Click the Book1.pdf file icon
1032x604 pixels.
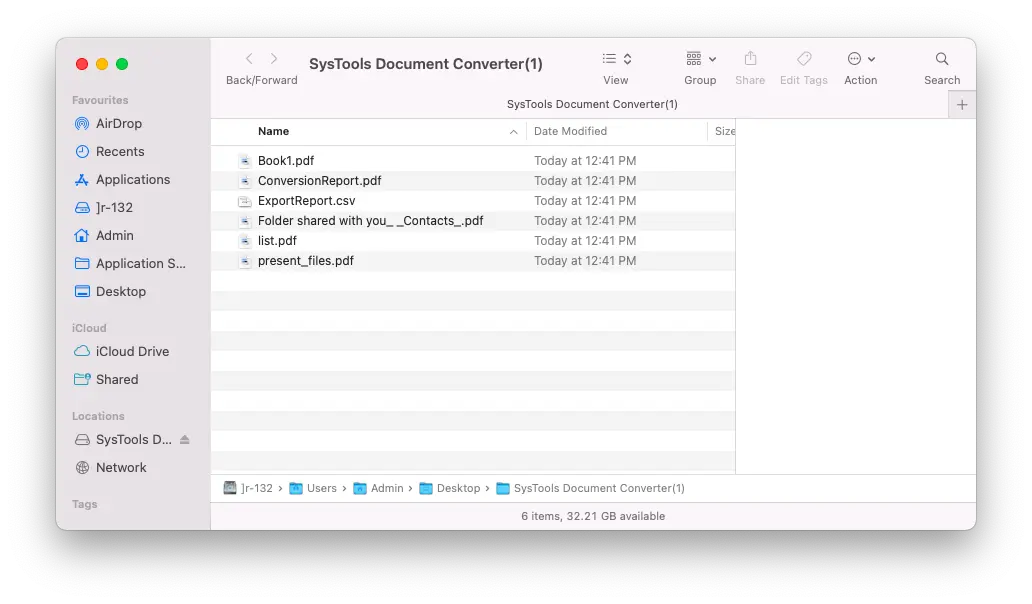(245, 161)
